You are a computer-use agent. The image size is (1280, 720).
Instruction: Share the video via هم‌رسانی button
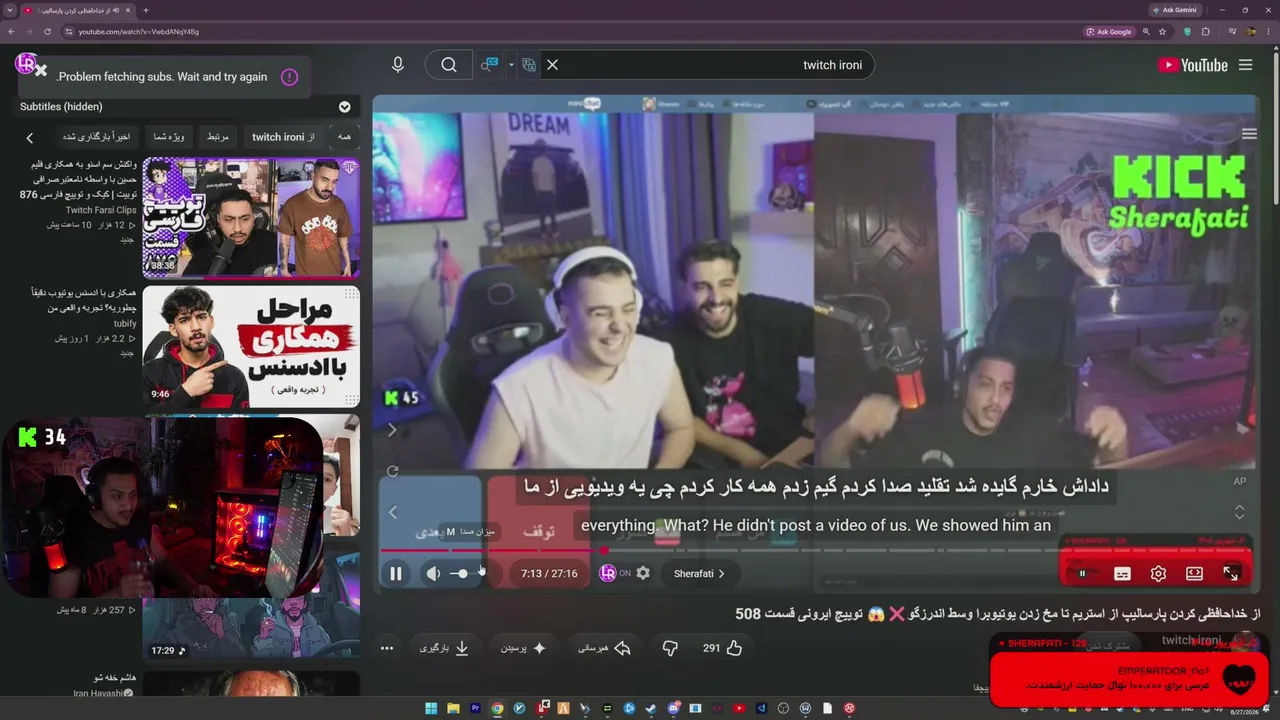coord(605,648)
